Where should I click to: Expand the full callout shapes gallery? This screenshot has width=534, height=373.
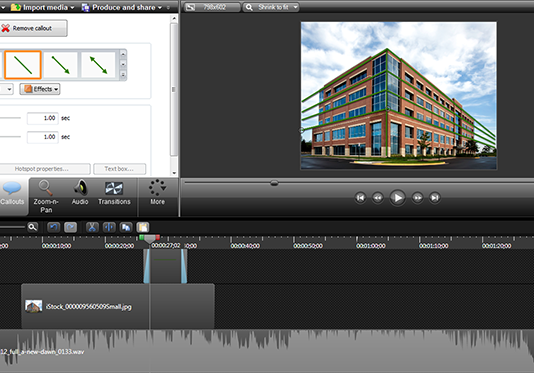click(x=123, y=74)
